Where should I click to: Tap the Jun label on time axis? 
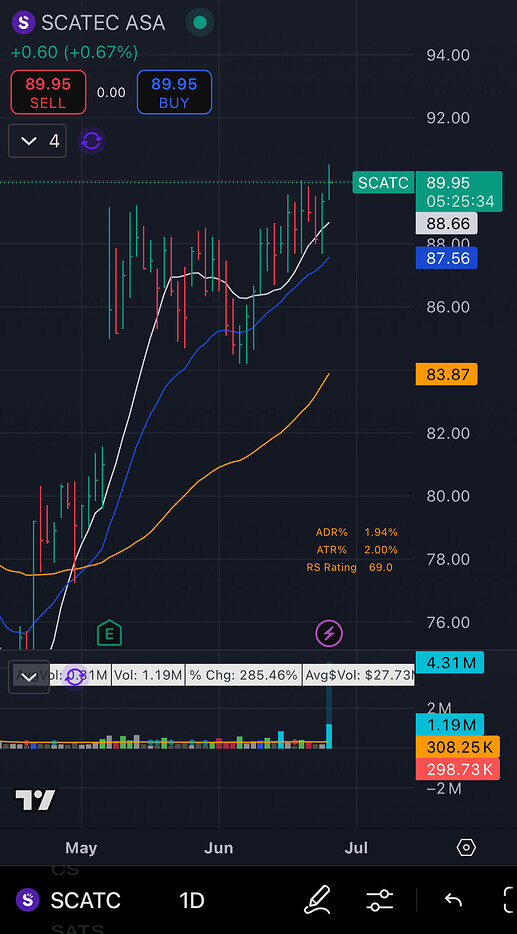click(219, 848)
